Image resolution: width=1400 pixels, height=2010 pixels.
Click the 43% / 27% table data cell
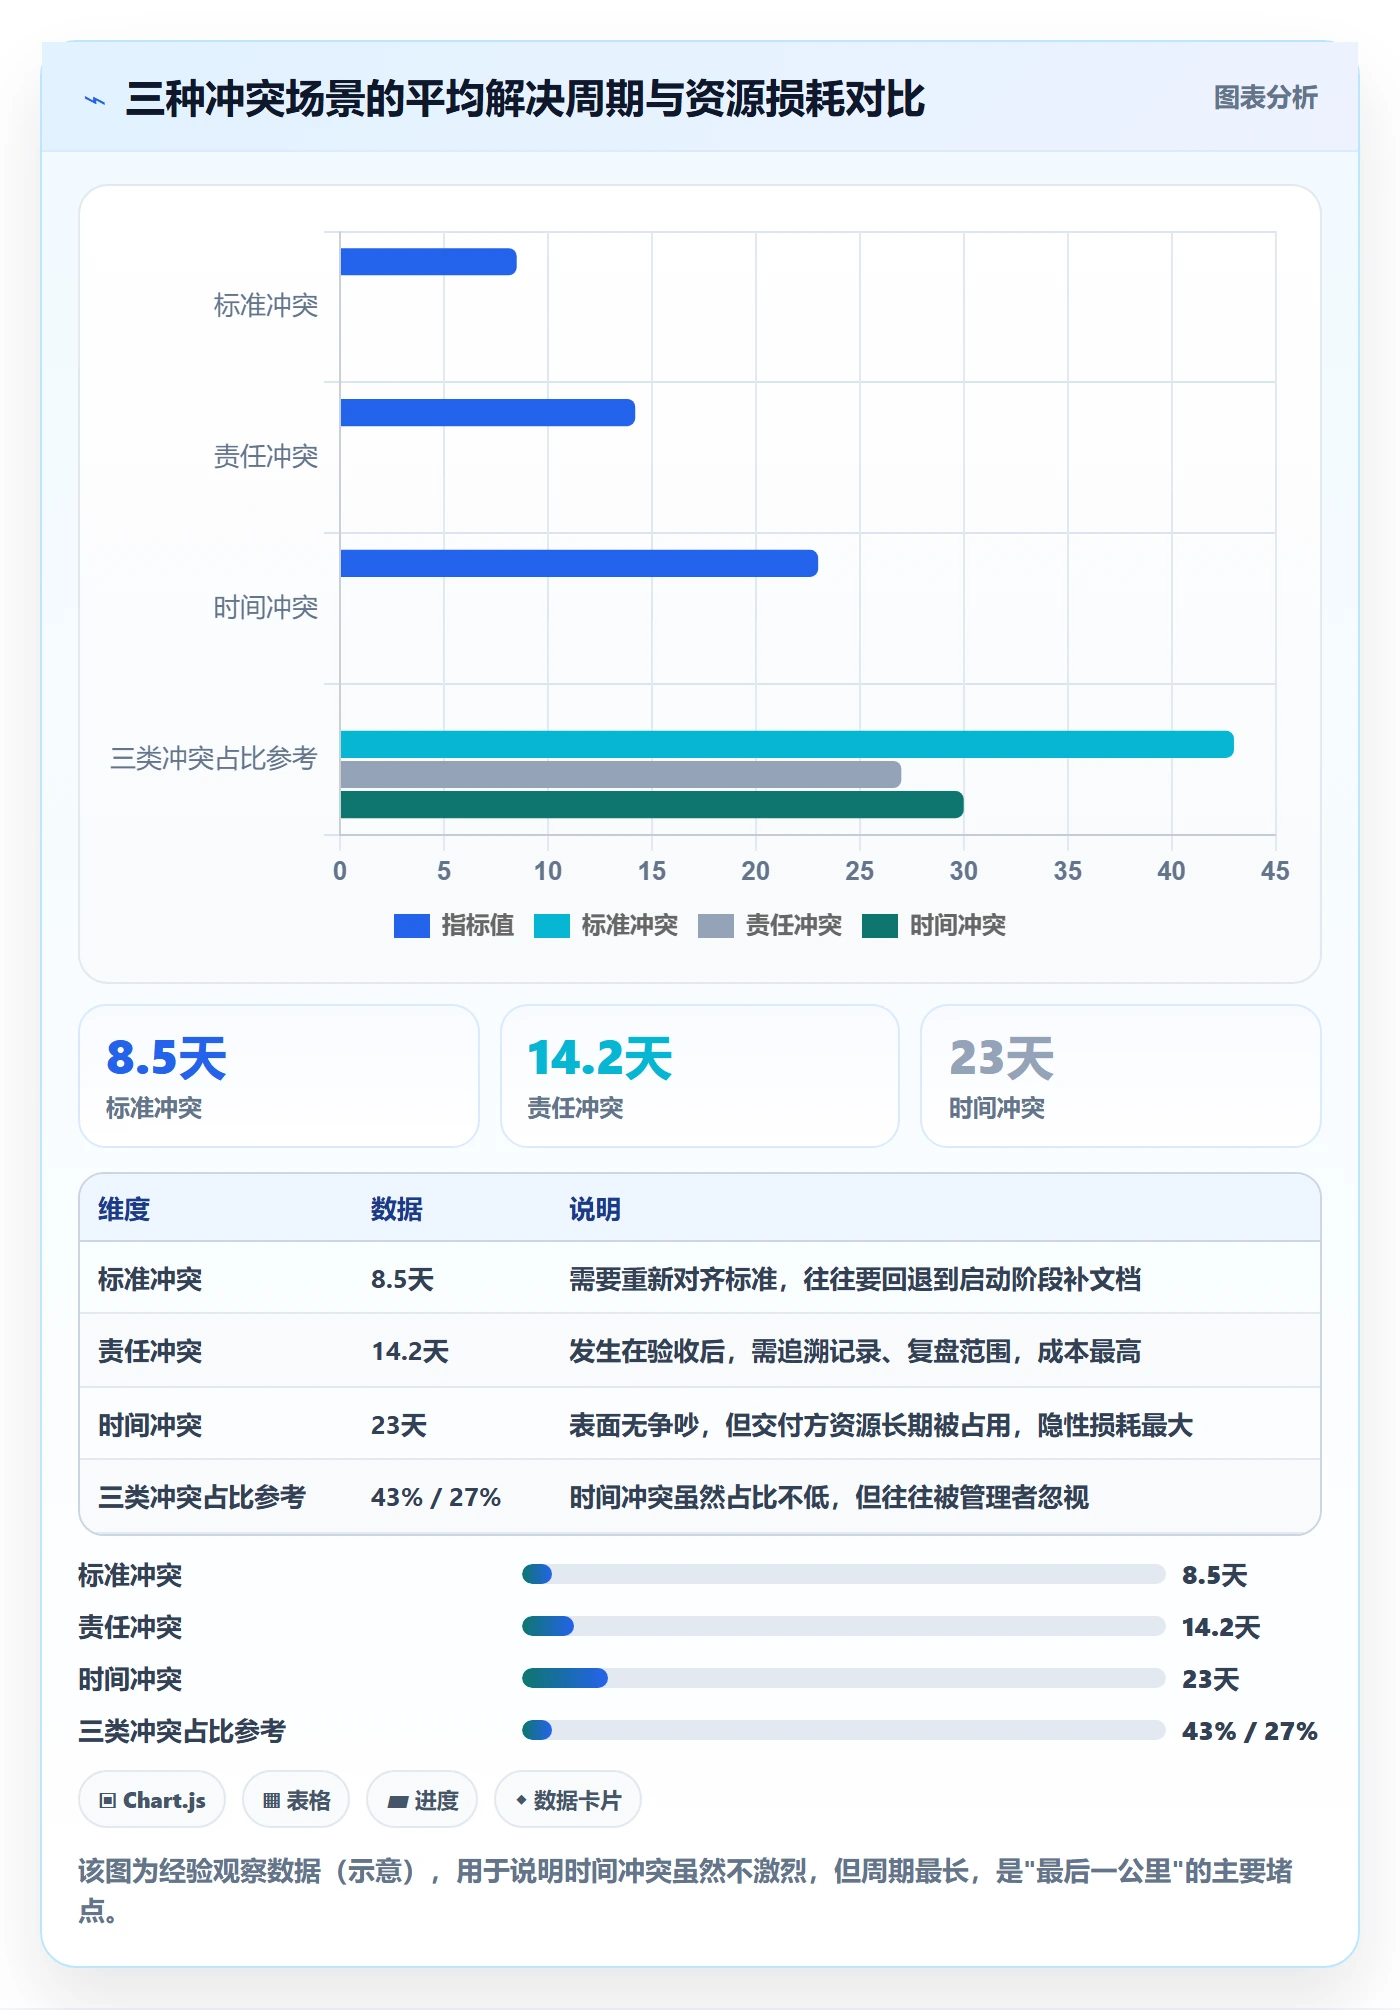[x=436, y=1497]
